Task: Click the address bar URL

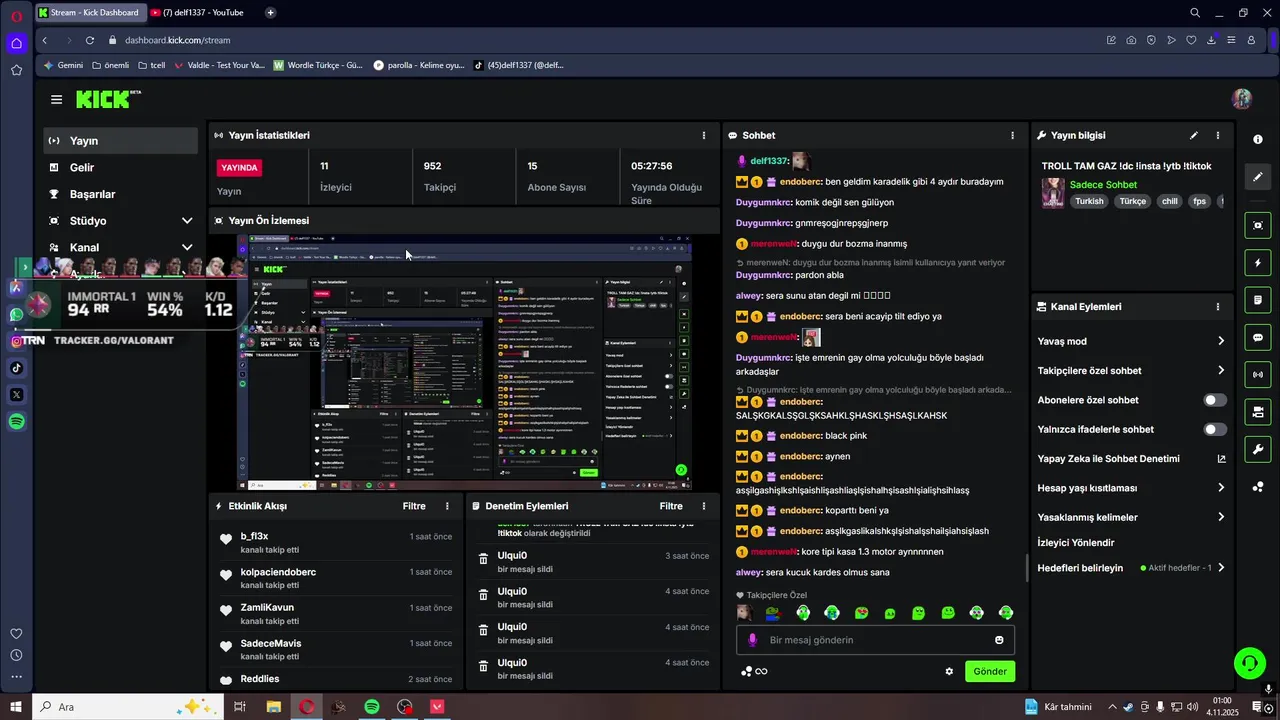Action: [178, 40]
